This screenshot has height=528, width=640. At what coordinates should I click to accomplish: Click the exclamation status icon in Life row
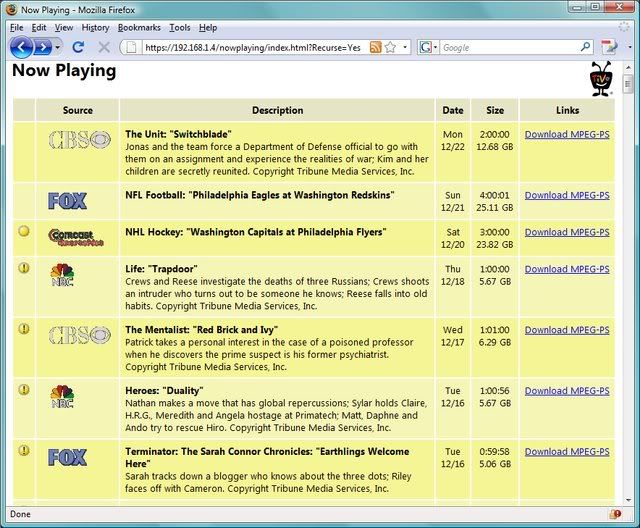pyautogui.click(x=24, y=268)
